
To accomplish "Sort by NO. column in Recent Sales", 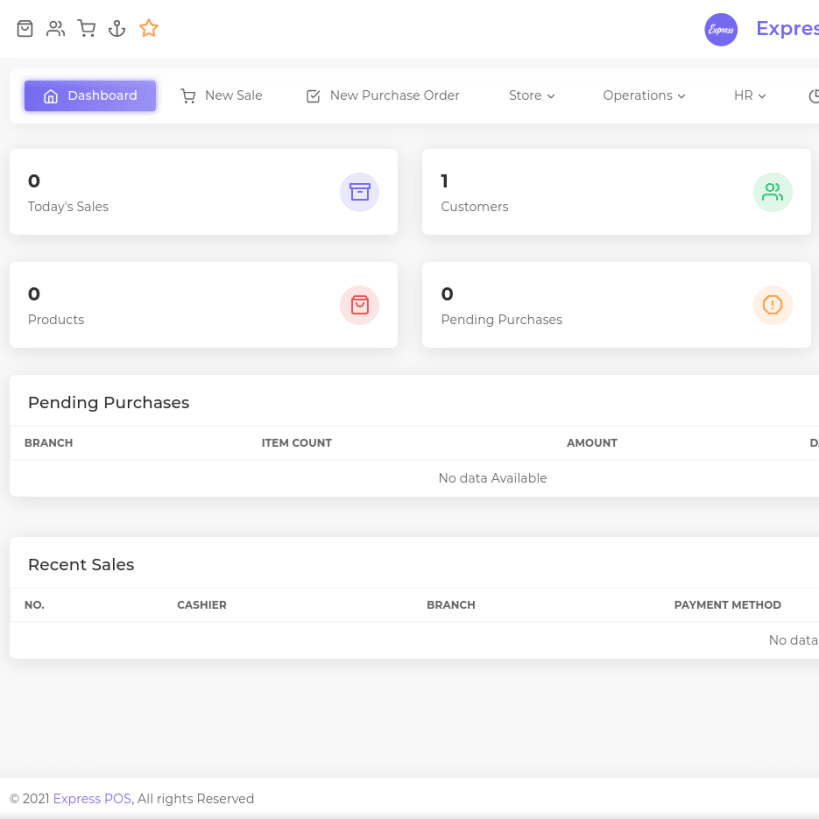I will [34, 605].
